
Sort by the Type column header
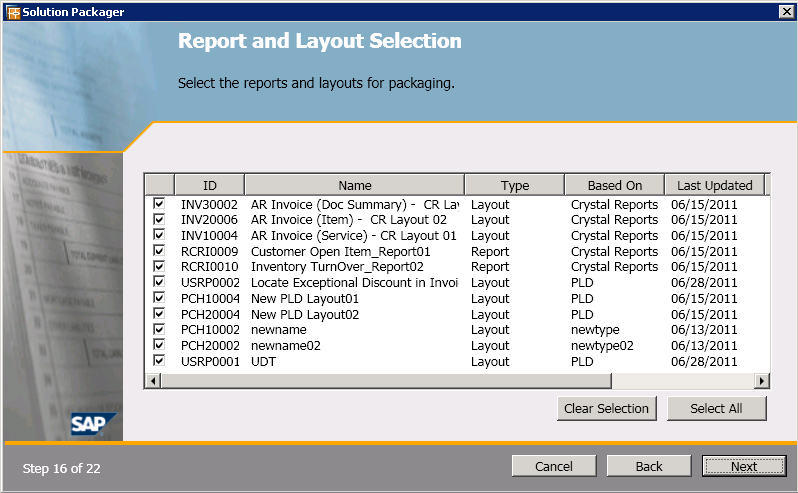coord(515,185)
